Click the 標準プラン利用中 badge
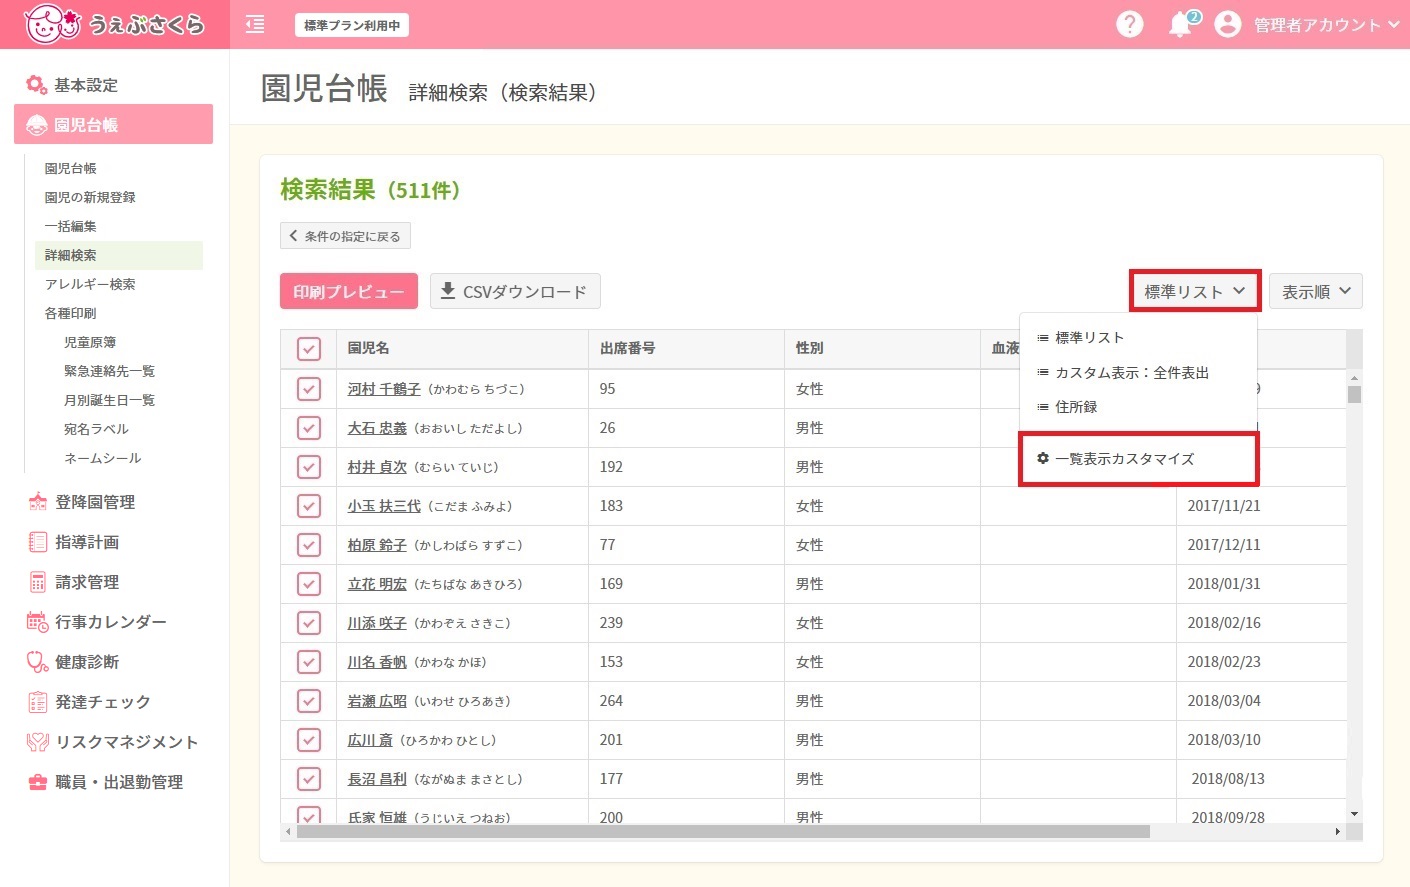 (352, 25)
